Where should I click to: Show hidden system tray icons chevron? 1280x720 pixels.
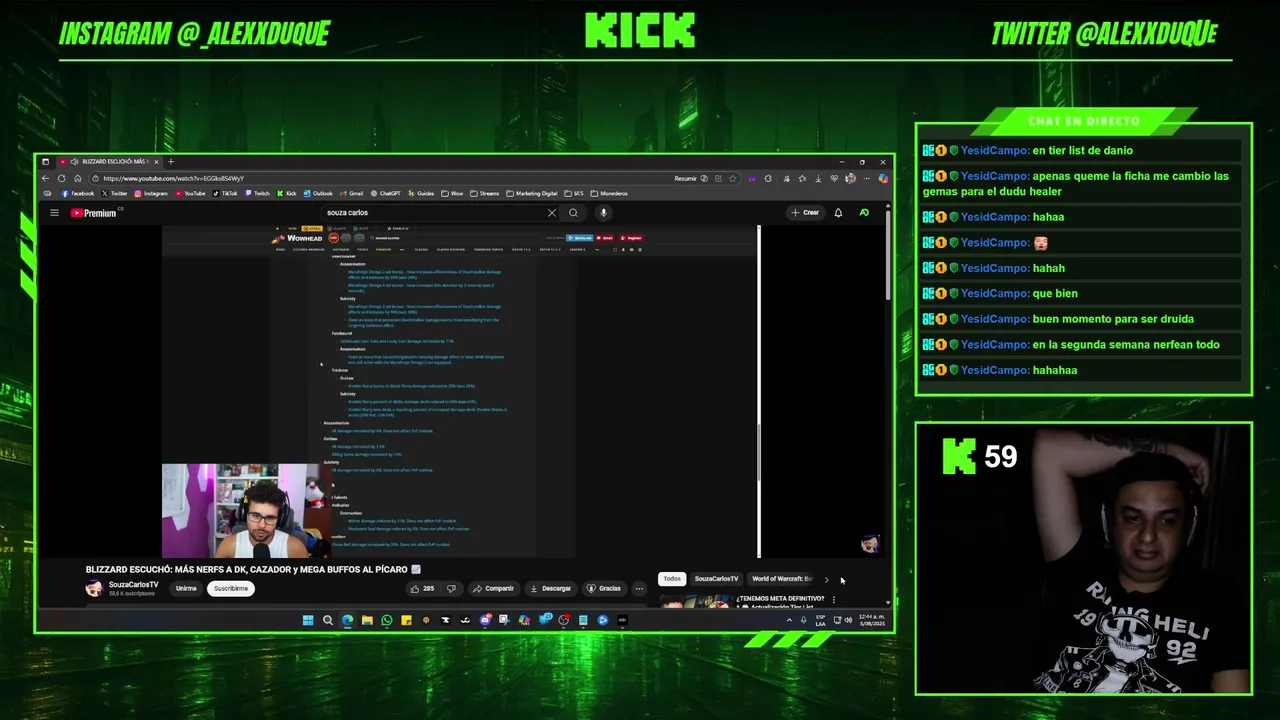(789, 620)
